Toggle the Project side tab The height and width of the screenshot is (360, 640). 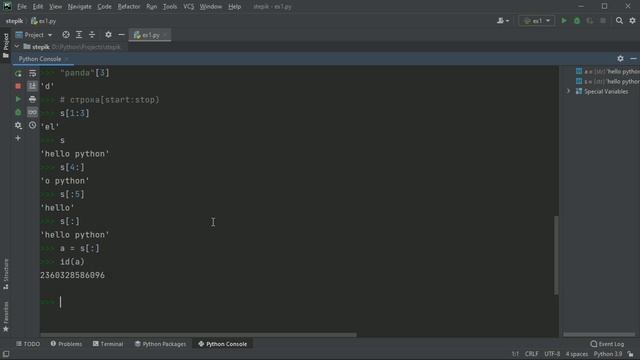(x=6, y=46)
